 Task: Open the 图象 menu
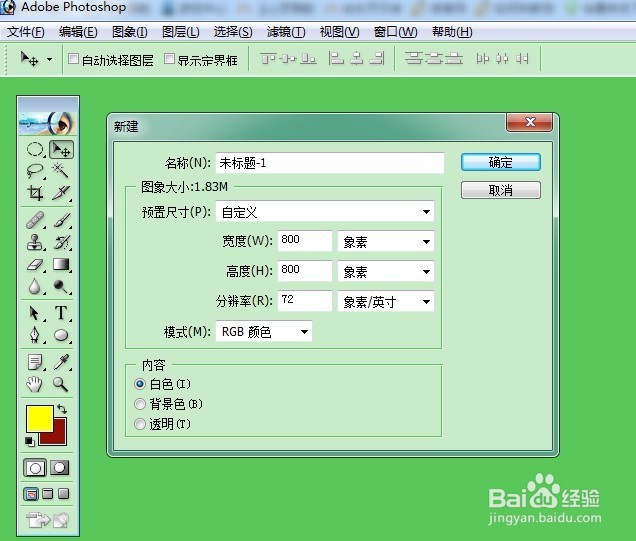point(130,32)
